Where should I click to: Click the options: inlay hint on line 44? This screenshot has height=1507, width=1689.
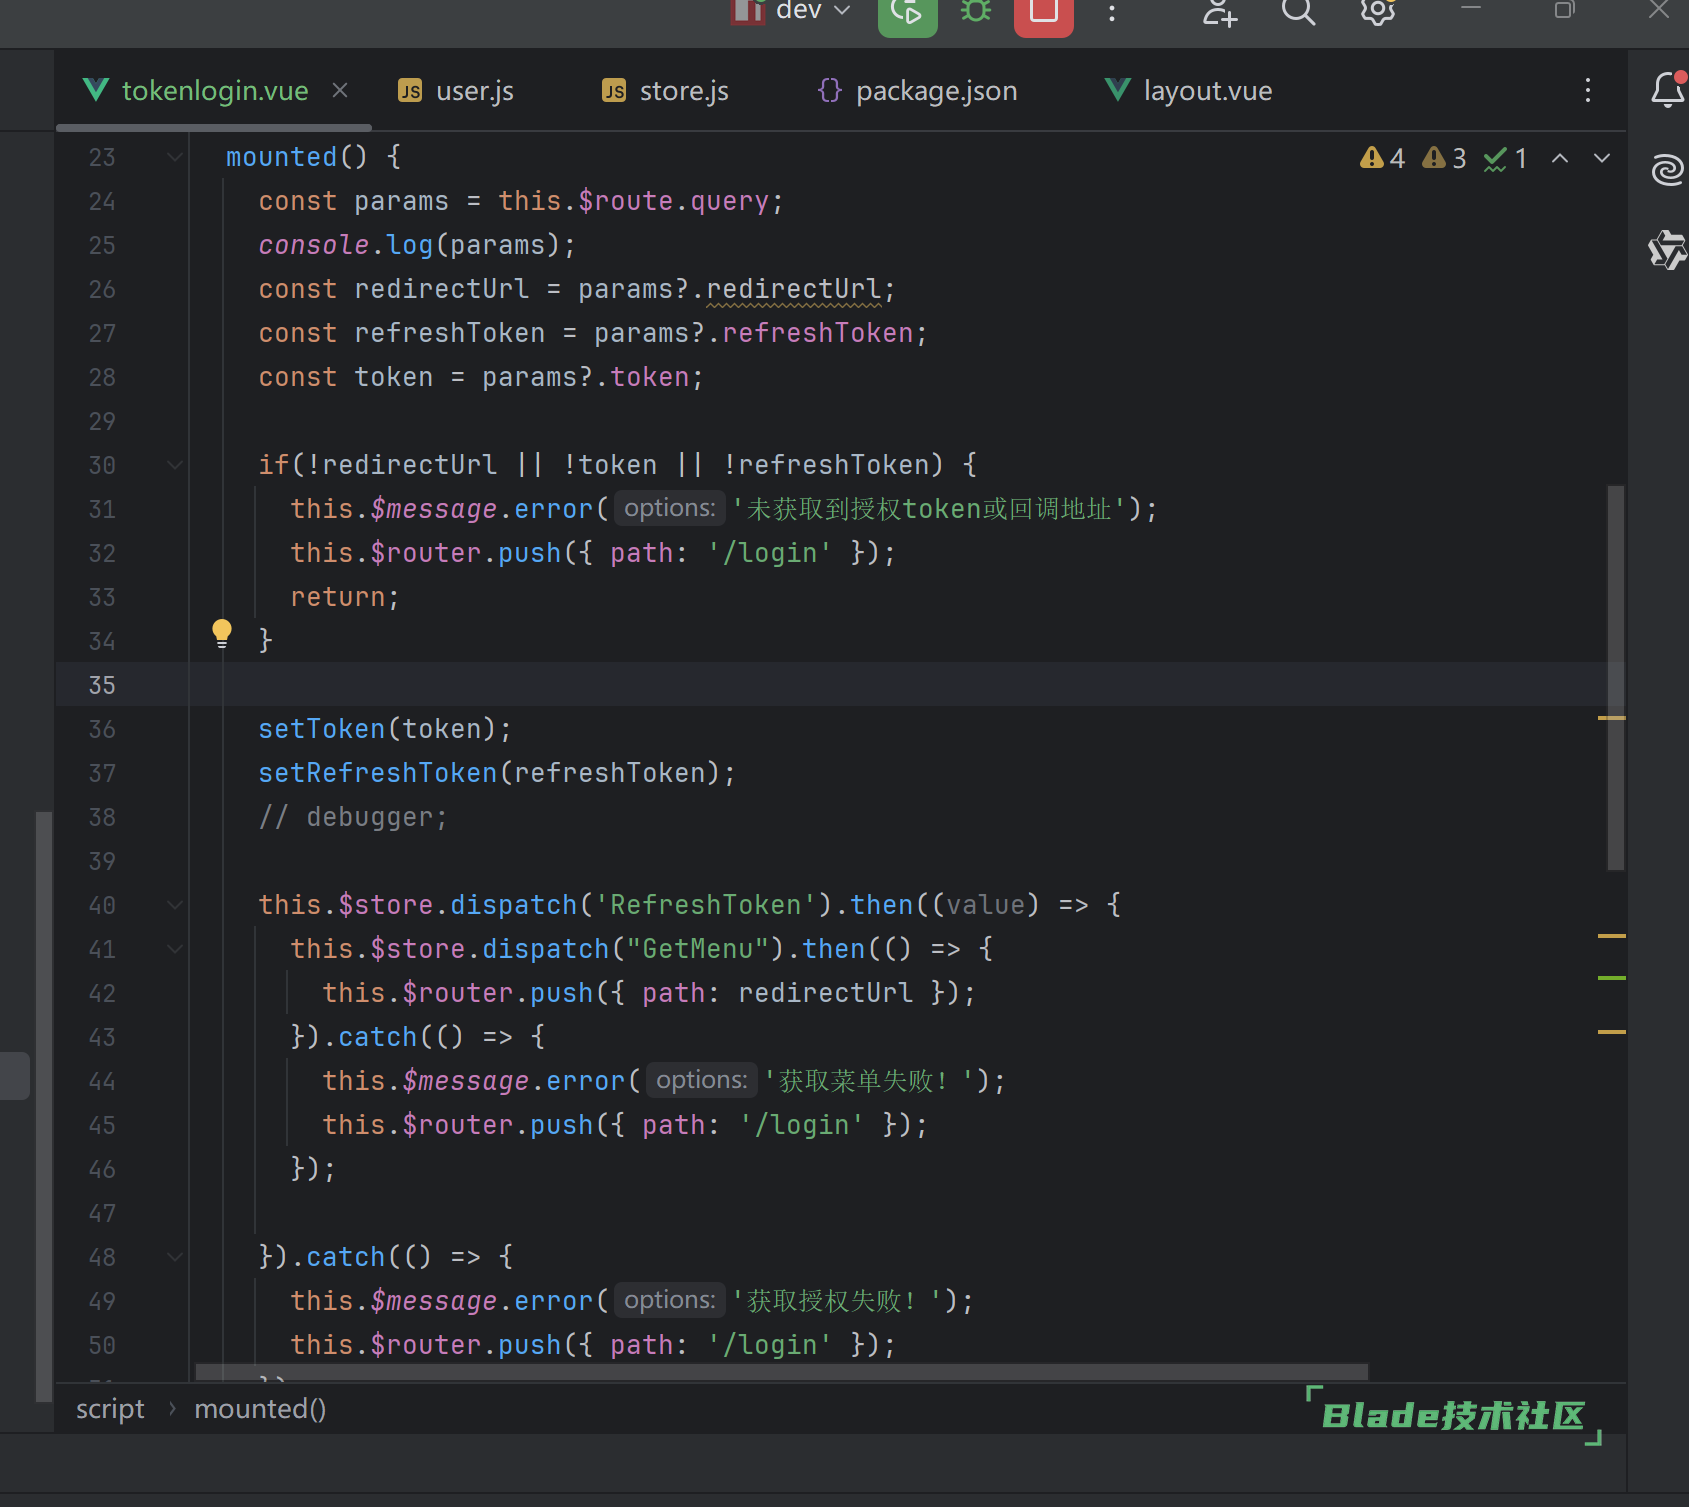coord(701,1080)
